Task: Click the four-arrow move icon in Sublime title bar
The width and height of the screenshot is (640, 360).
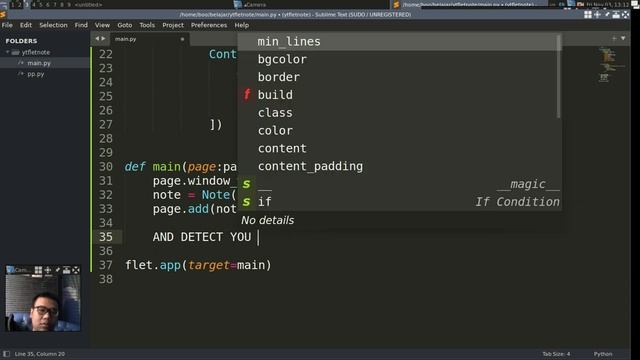Action: (597, 15)
